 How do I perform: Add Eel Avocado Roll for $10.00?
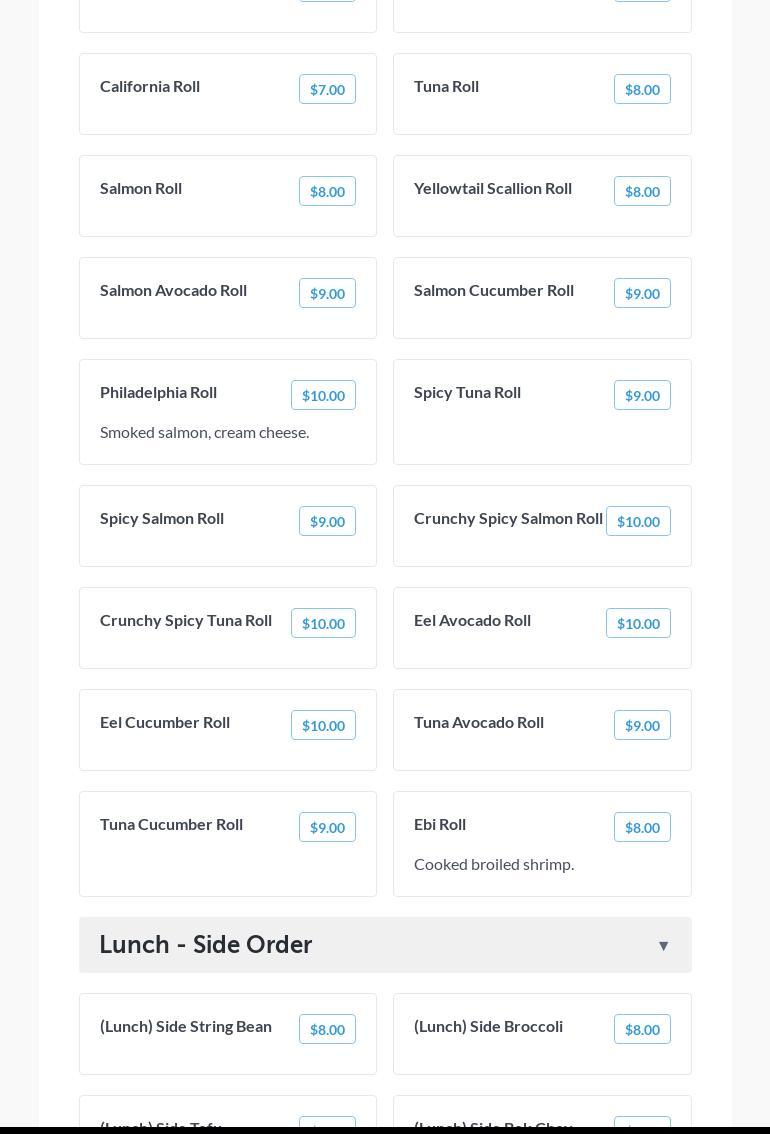[x=638, y=623]
